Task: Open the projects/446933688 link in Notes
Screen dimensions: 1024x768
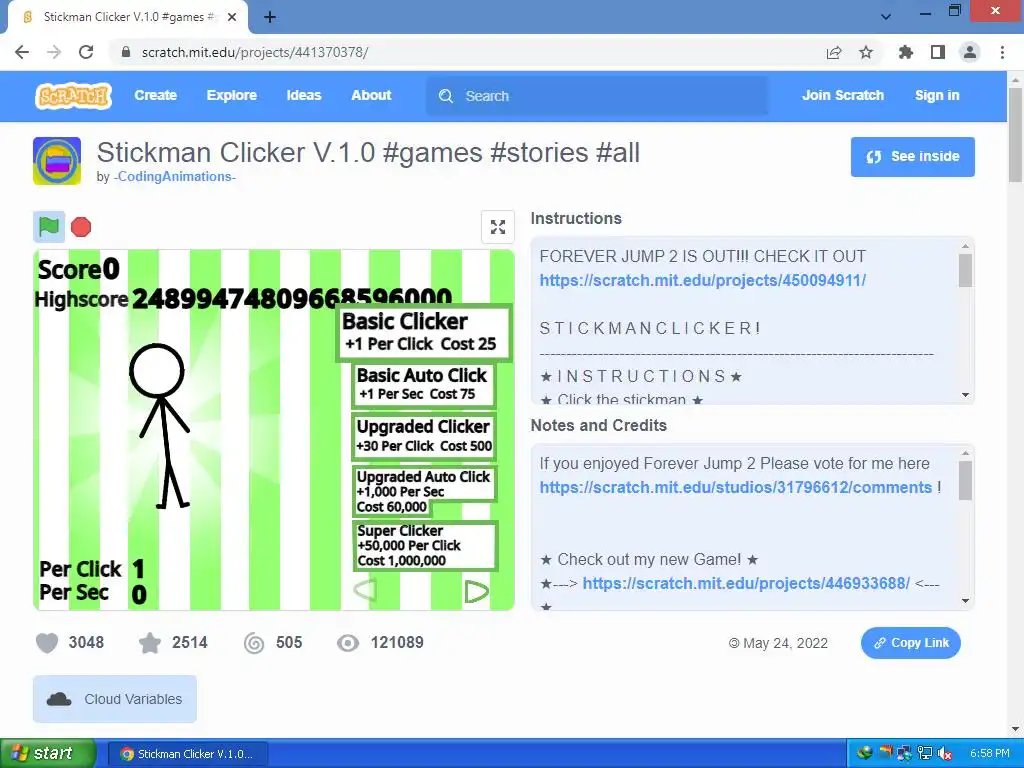Action: coord(746,584)
